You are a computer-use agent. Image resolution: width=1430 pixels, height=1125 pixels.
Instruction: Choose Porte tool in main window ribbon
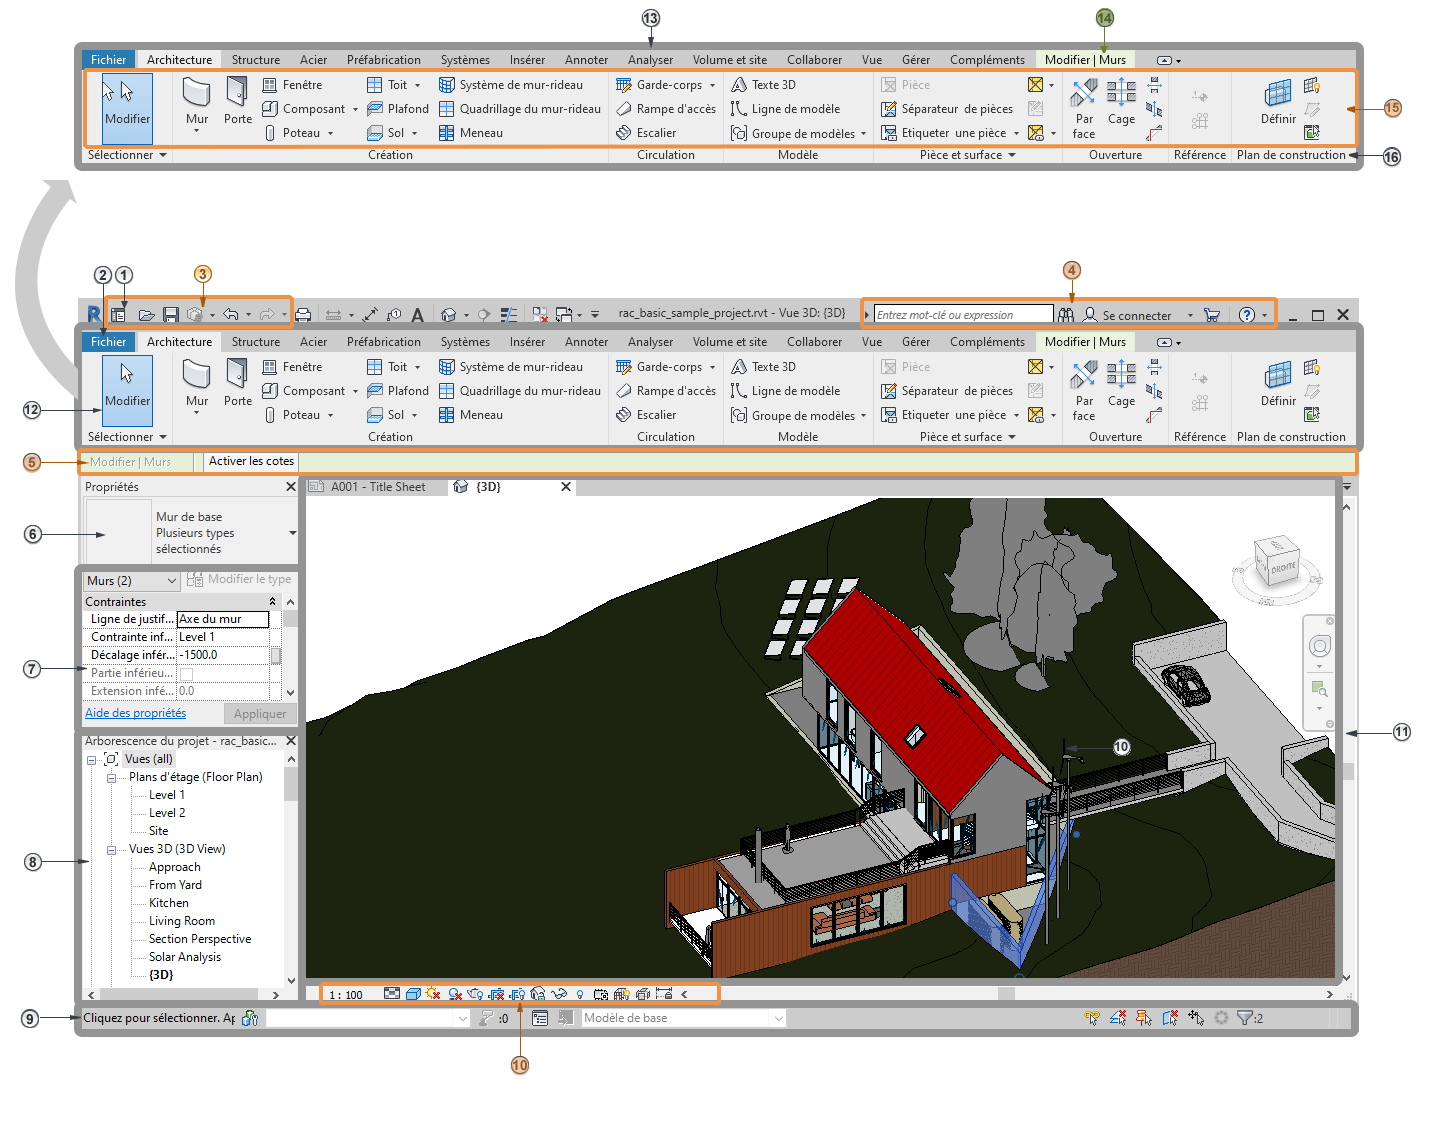point(238,384)
